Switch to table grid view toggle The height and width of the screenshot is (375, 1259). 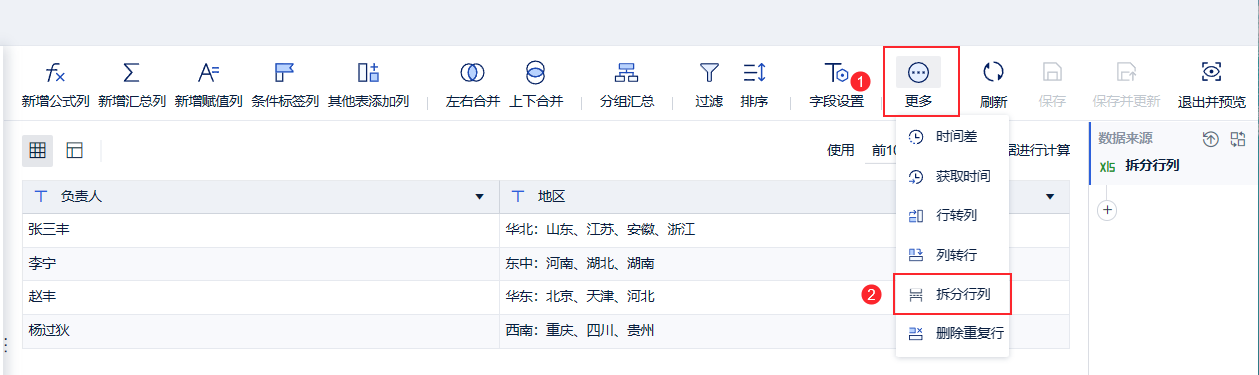pyautogui.click(x=37, y=151)
